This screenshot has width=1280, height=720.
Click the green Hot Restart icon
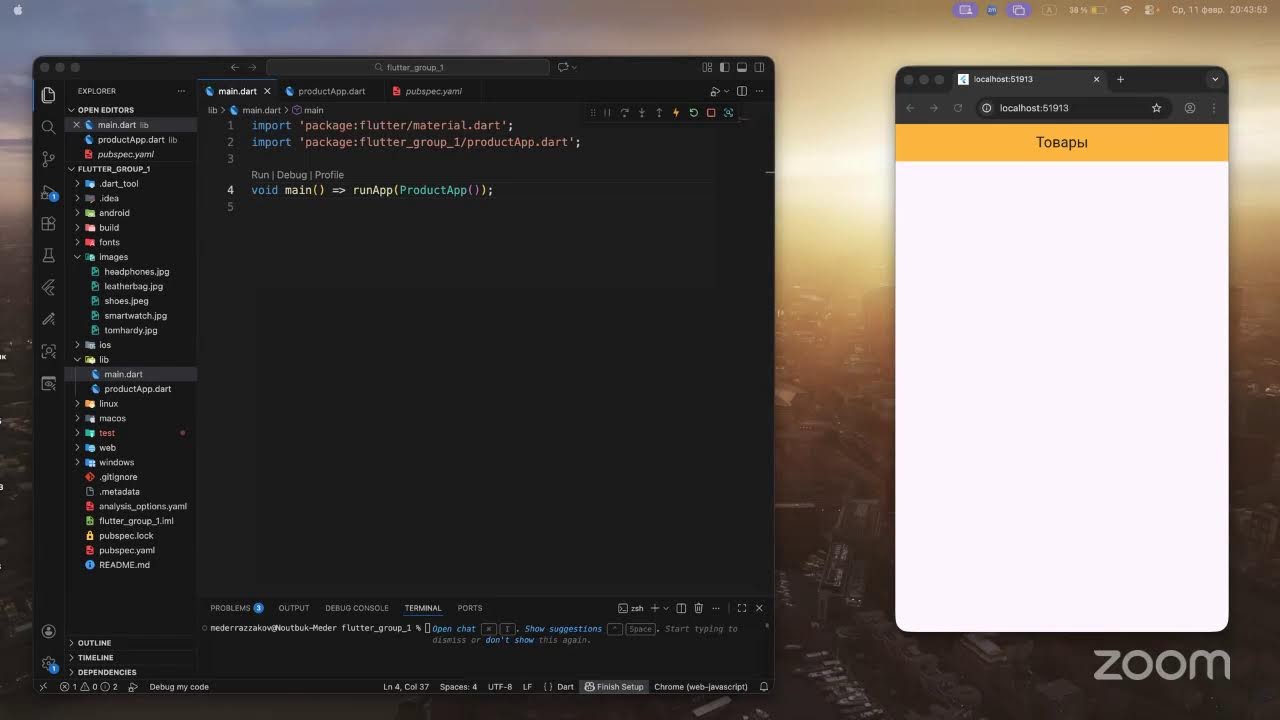pos(693,113)
